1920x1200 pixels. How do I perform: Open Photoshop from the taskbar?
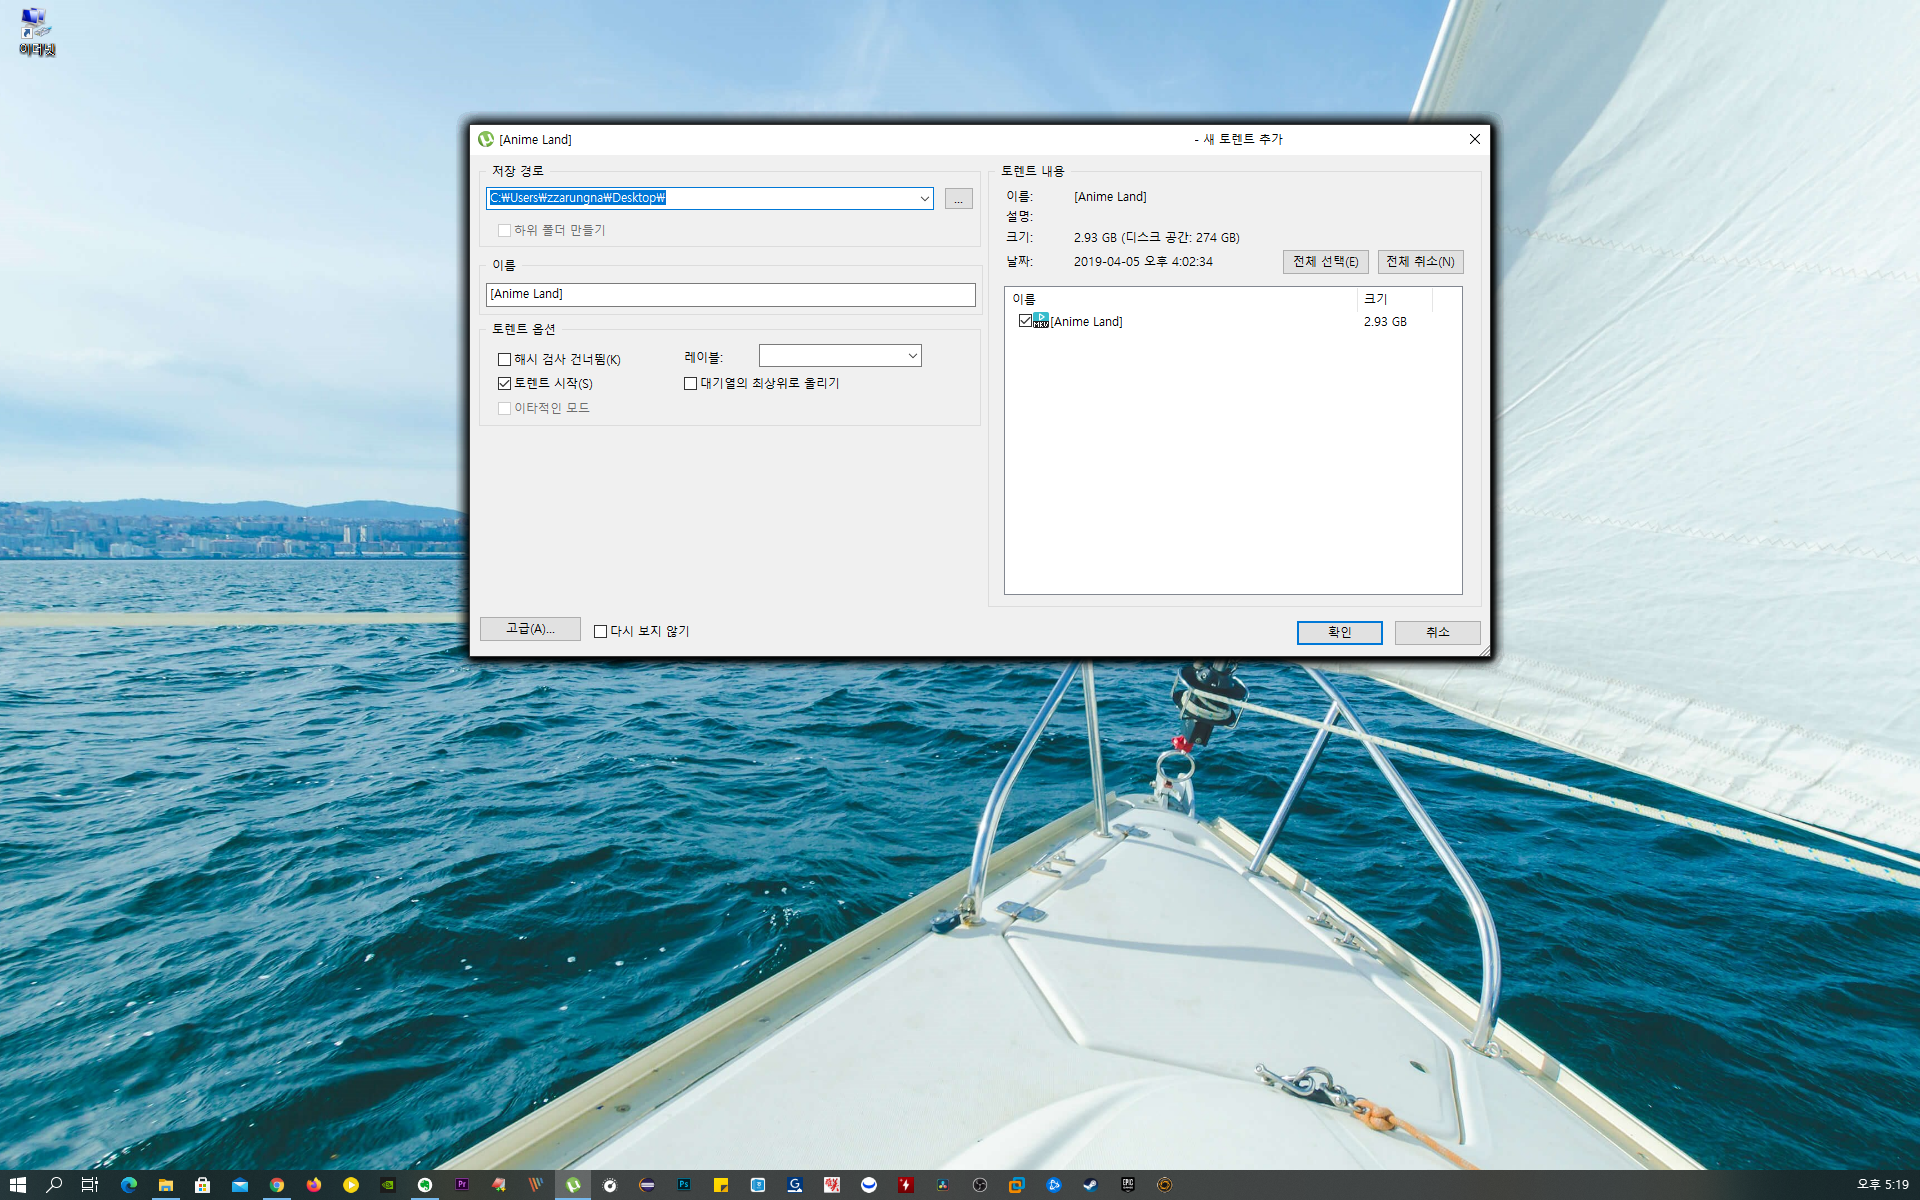684,1185
